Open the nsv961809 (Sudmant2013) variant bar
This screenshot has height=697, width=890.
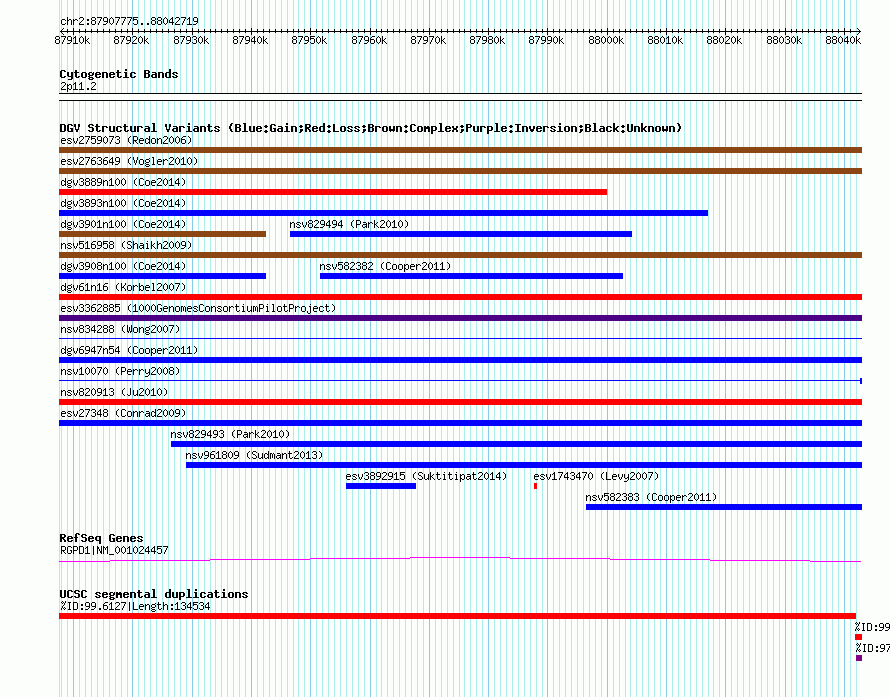[524, 465]
